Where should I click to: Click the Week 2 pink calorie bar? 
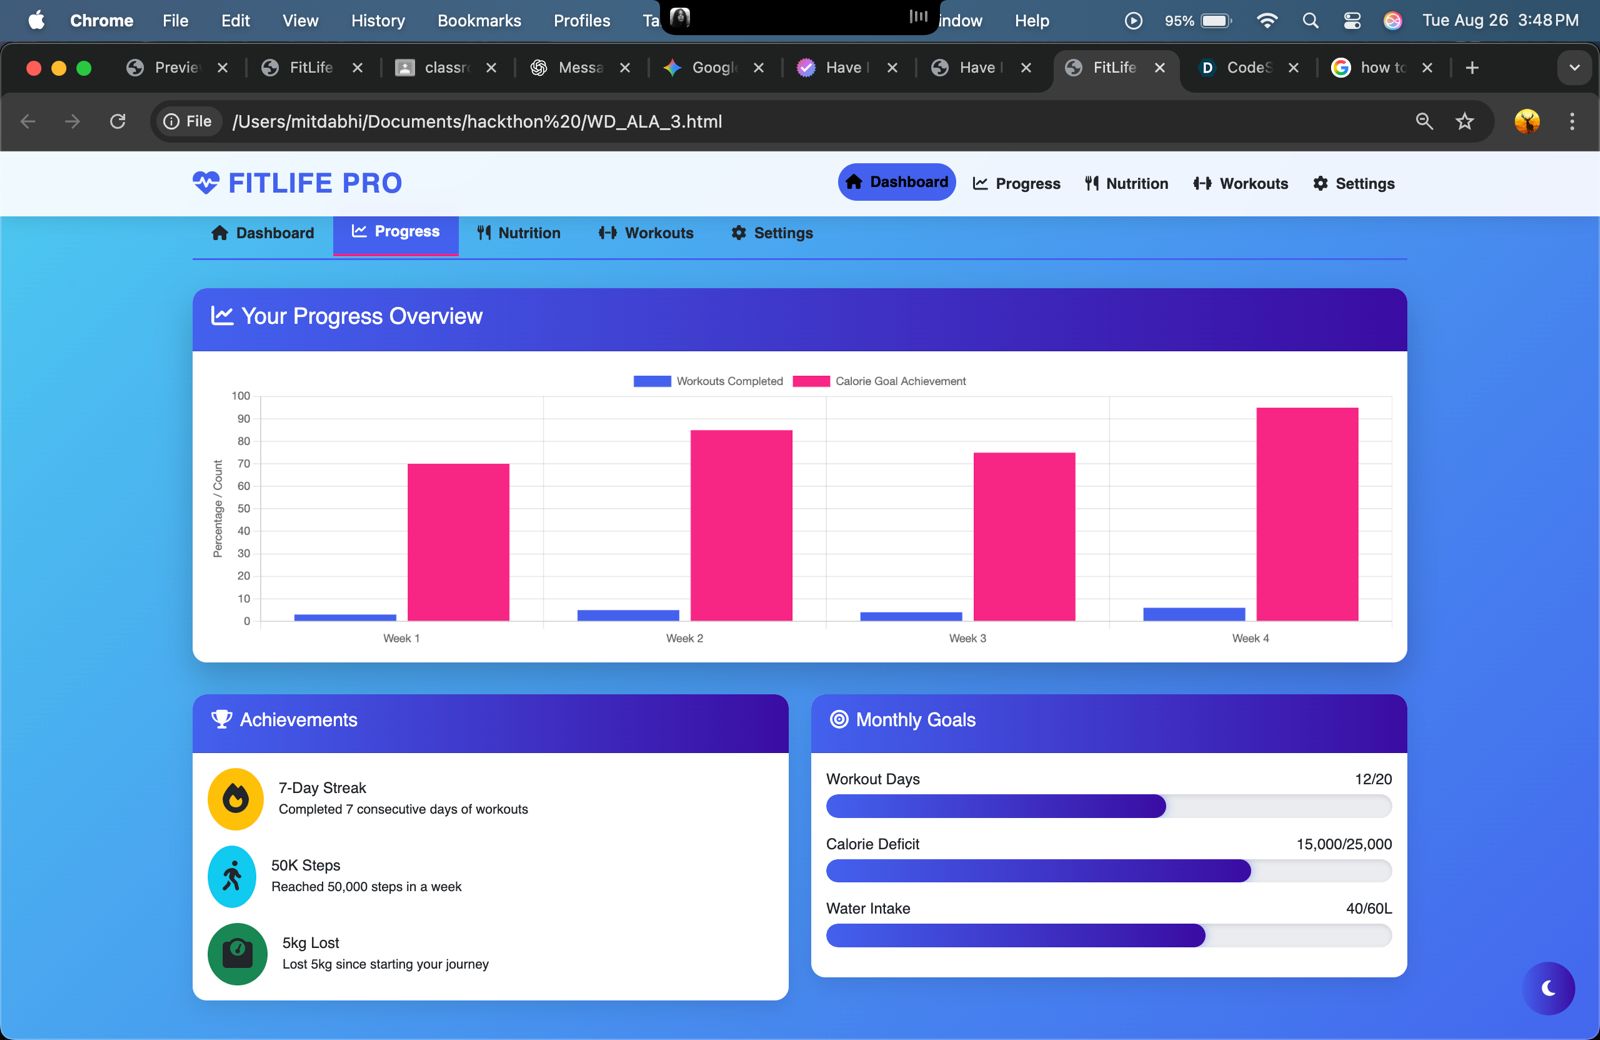click(741, 525)
